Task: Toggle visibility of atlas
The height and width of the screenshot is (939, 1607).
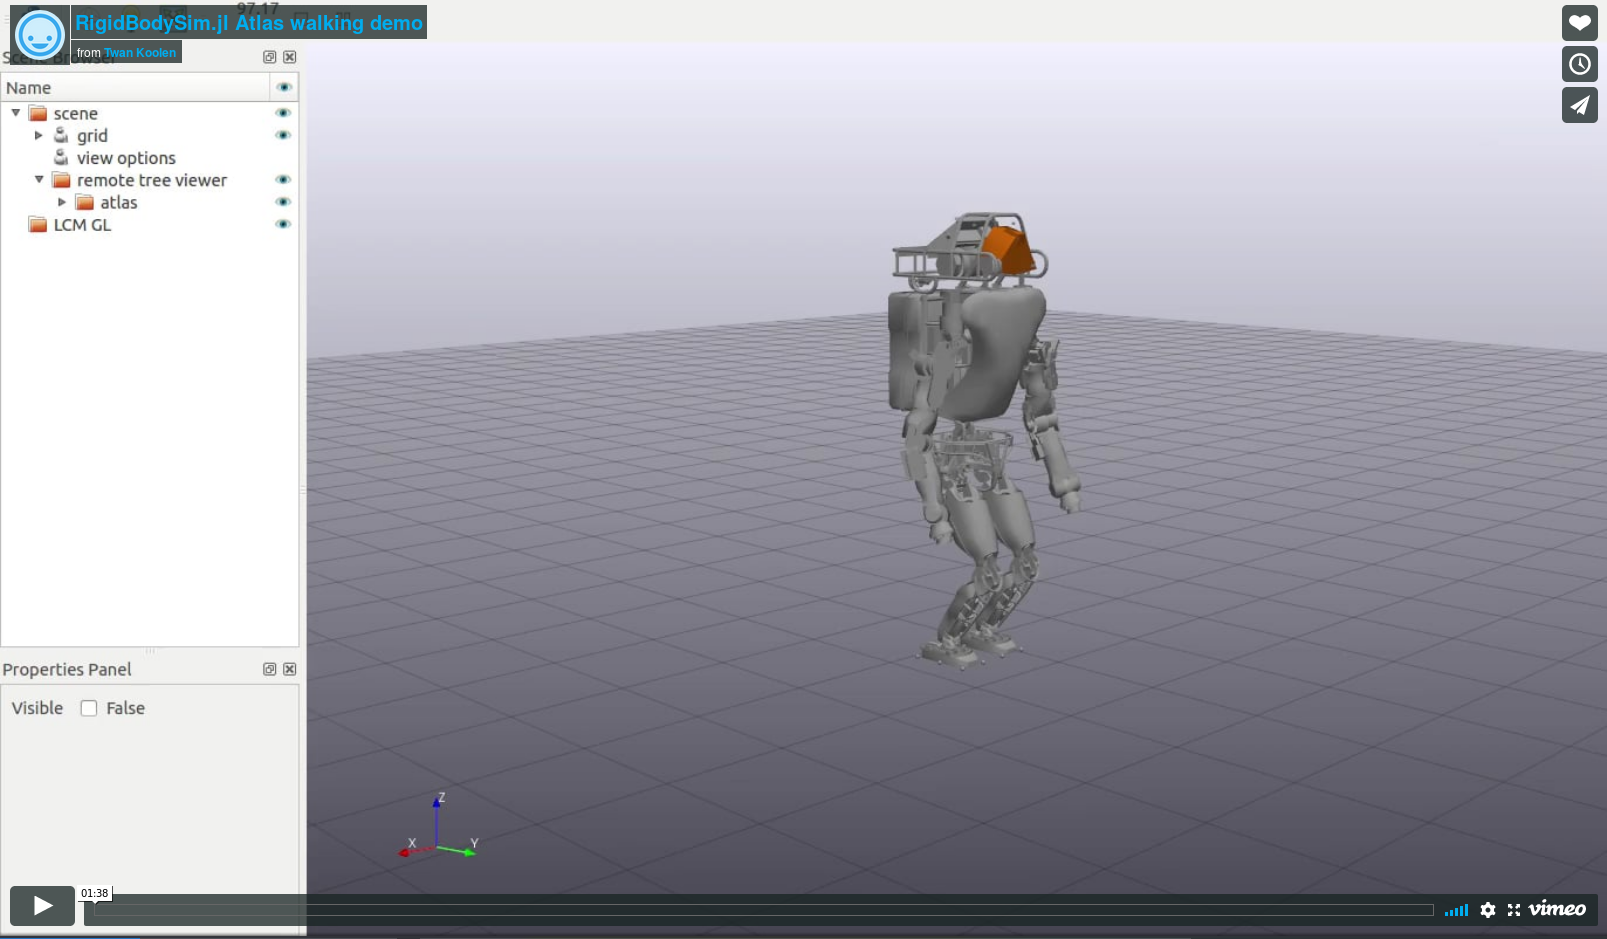Action: click(x=283, y=202)
